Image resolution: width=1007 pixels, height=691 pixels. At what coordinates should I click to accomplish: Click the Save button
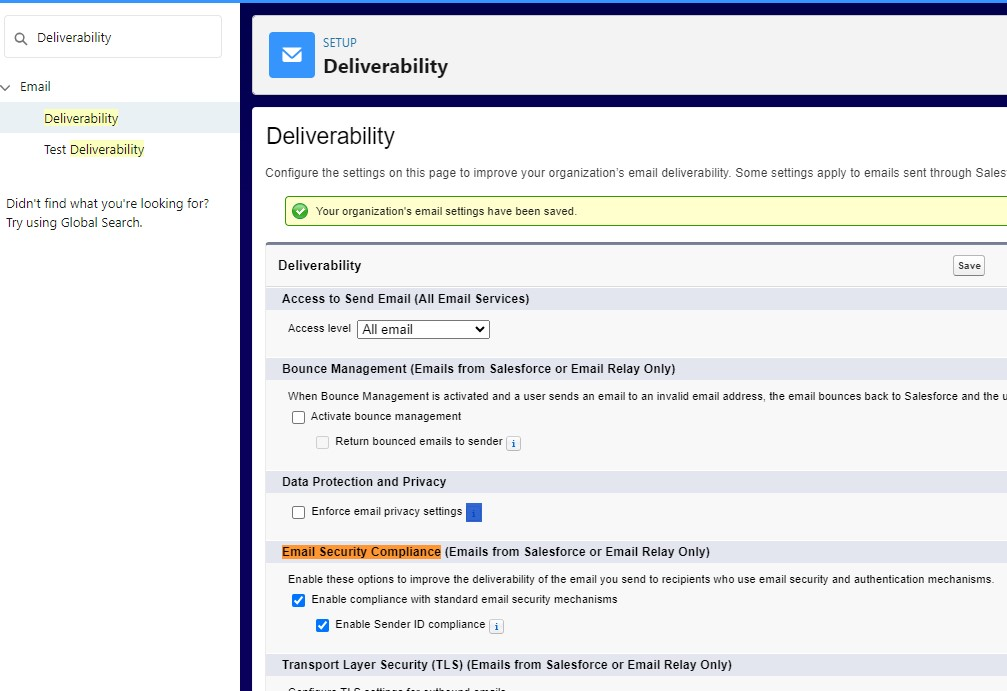coord(968,266)
